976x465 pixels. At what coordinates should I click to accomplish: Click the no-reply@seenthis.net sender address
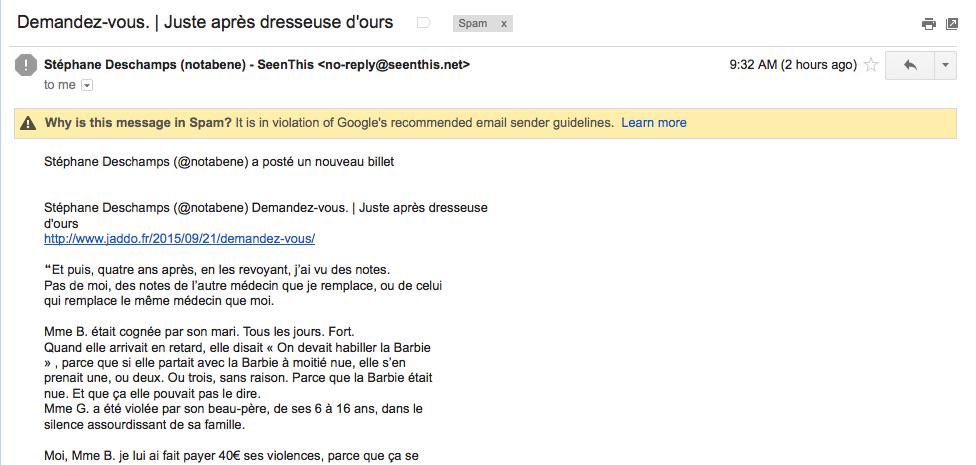(x=393, y=65)
